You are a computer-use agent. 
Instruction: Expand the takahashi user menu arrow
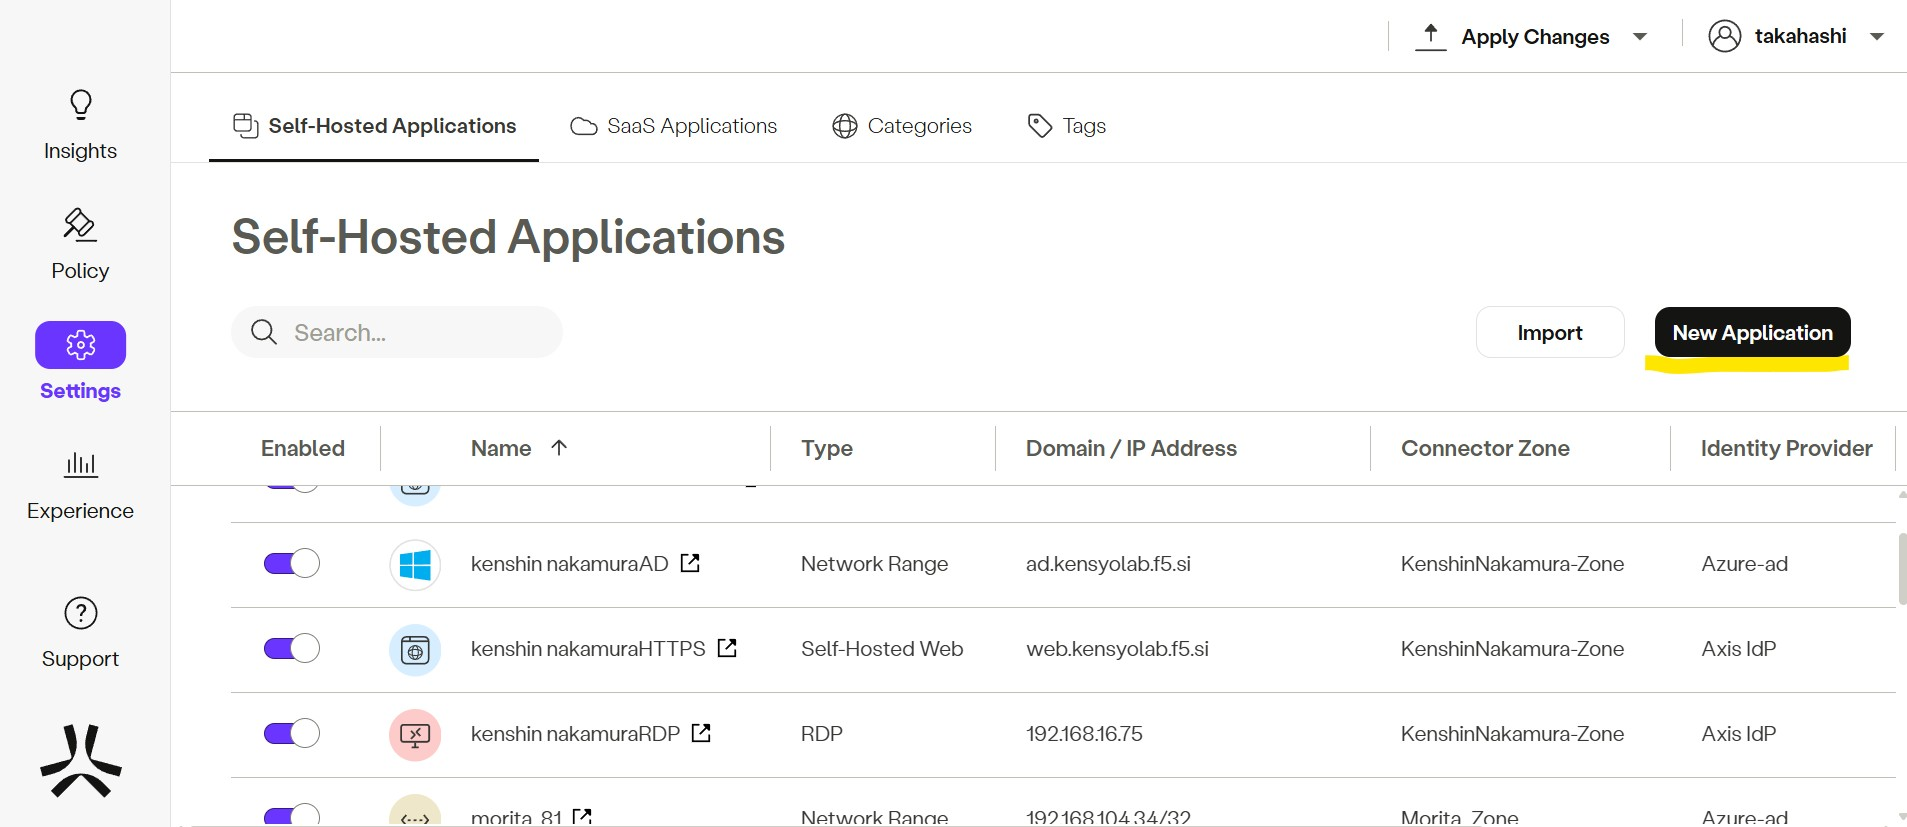(x=1877, y=37)
